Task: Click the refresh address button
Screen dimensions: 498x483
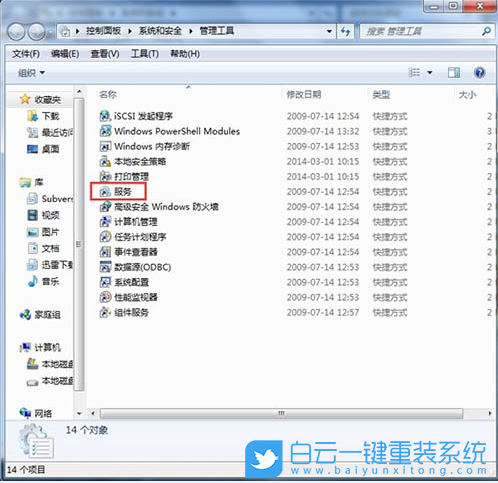Action: coord(345,32)
